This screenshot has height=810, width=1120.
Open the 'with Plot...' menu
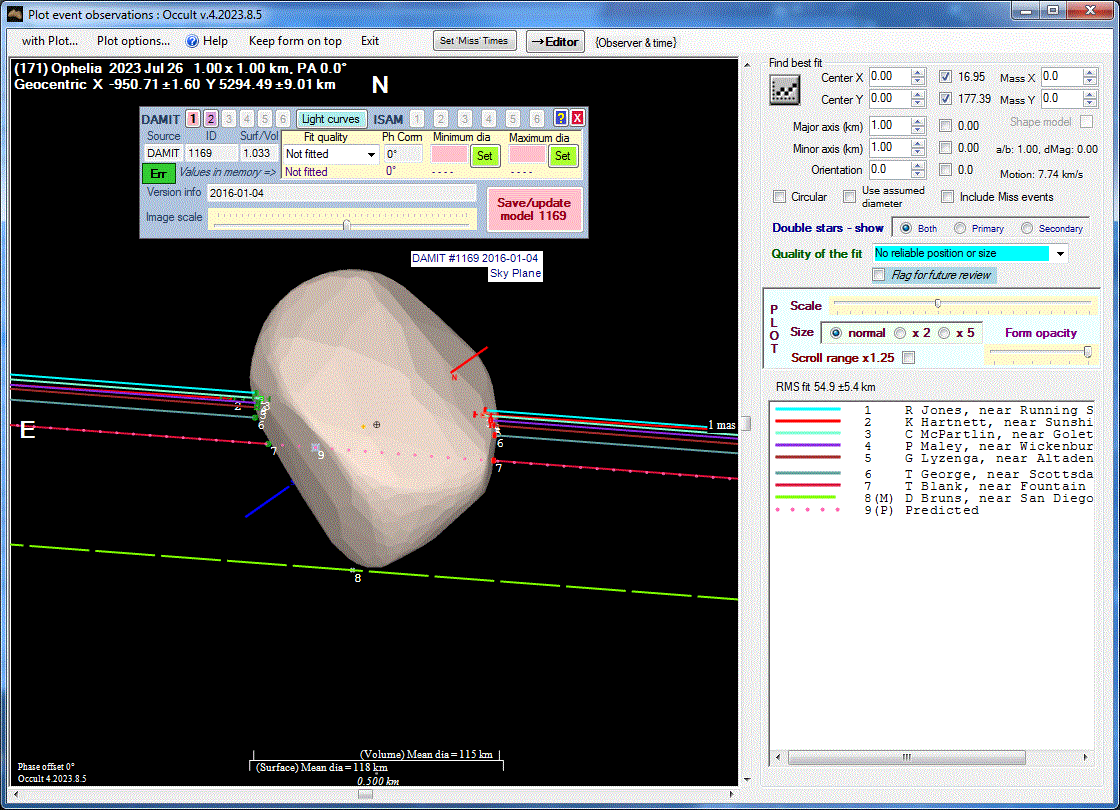coord(50,41)
